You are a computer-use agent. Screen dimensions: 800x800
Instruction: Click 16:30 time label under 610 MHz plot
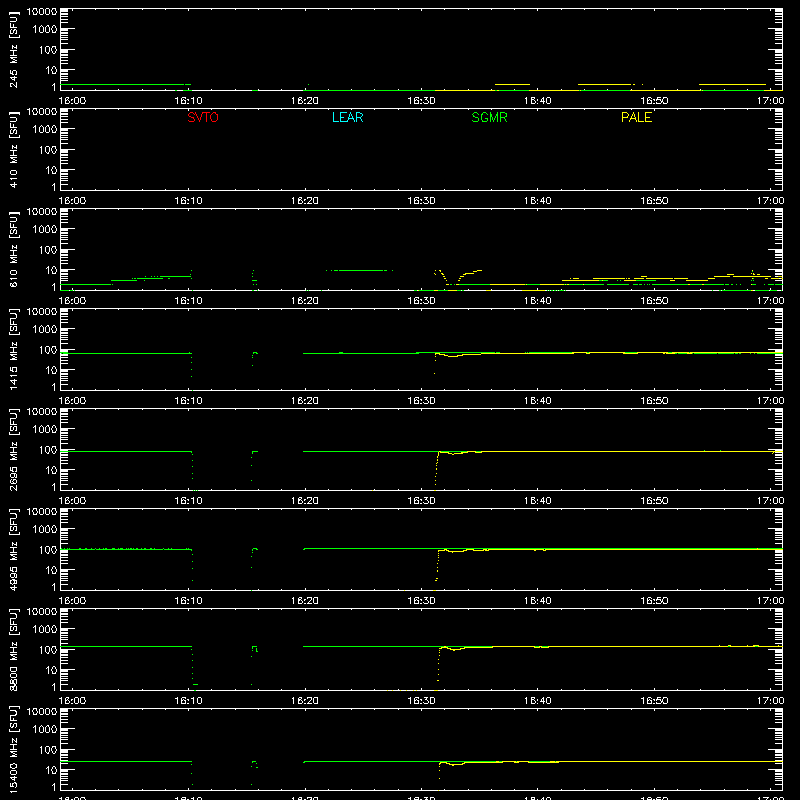[x=421, y=301]
